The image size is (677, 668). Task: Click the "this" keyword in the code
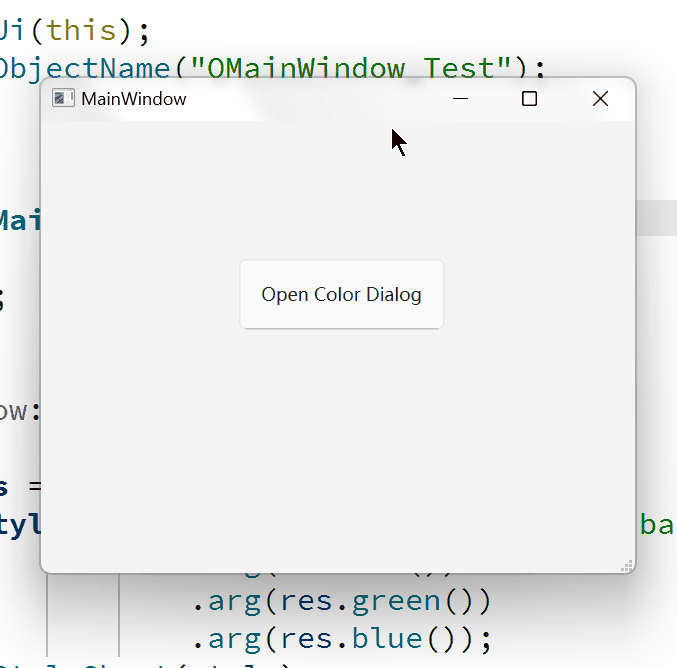(82, 30)
